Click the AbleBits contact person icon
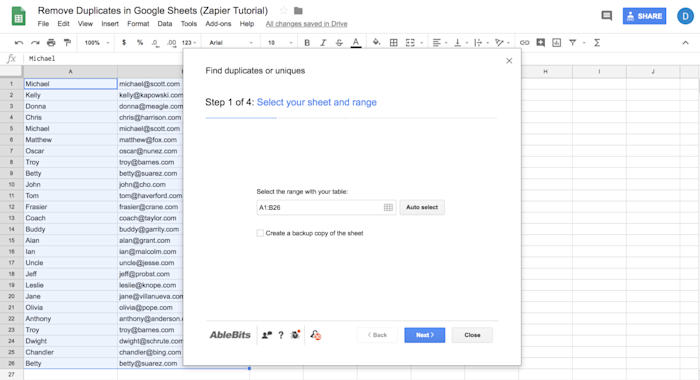 pyautogui.click(x=267, y=335)
